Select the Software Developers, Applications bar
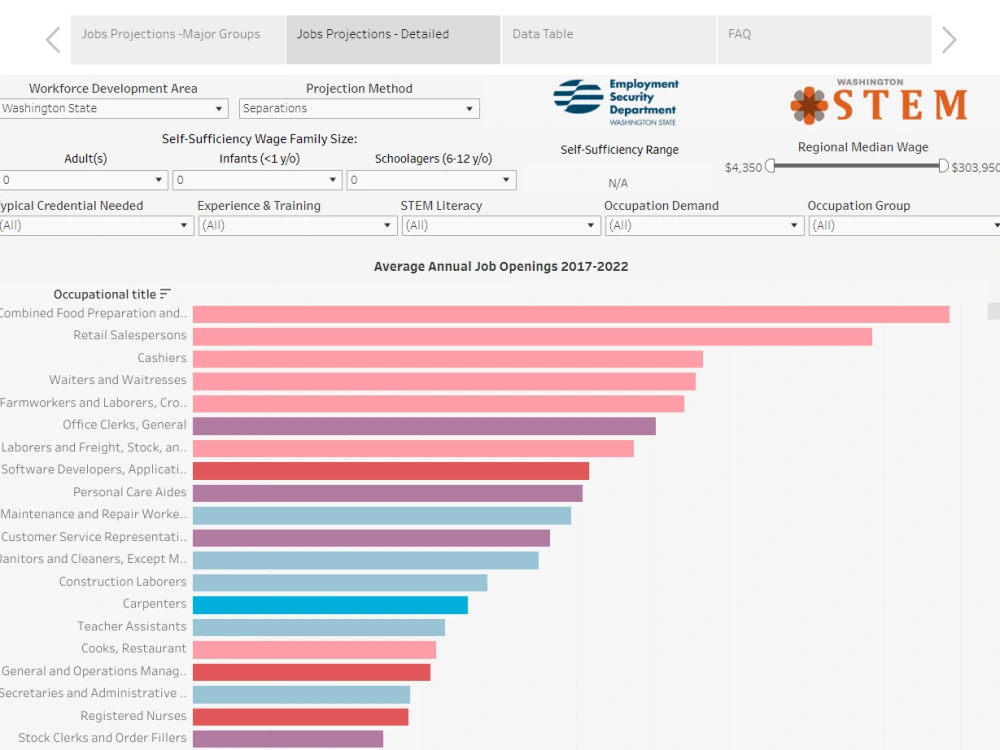The width and height of the screenshot is (1000, 750). [x=391, y=471]
